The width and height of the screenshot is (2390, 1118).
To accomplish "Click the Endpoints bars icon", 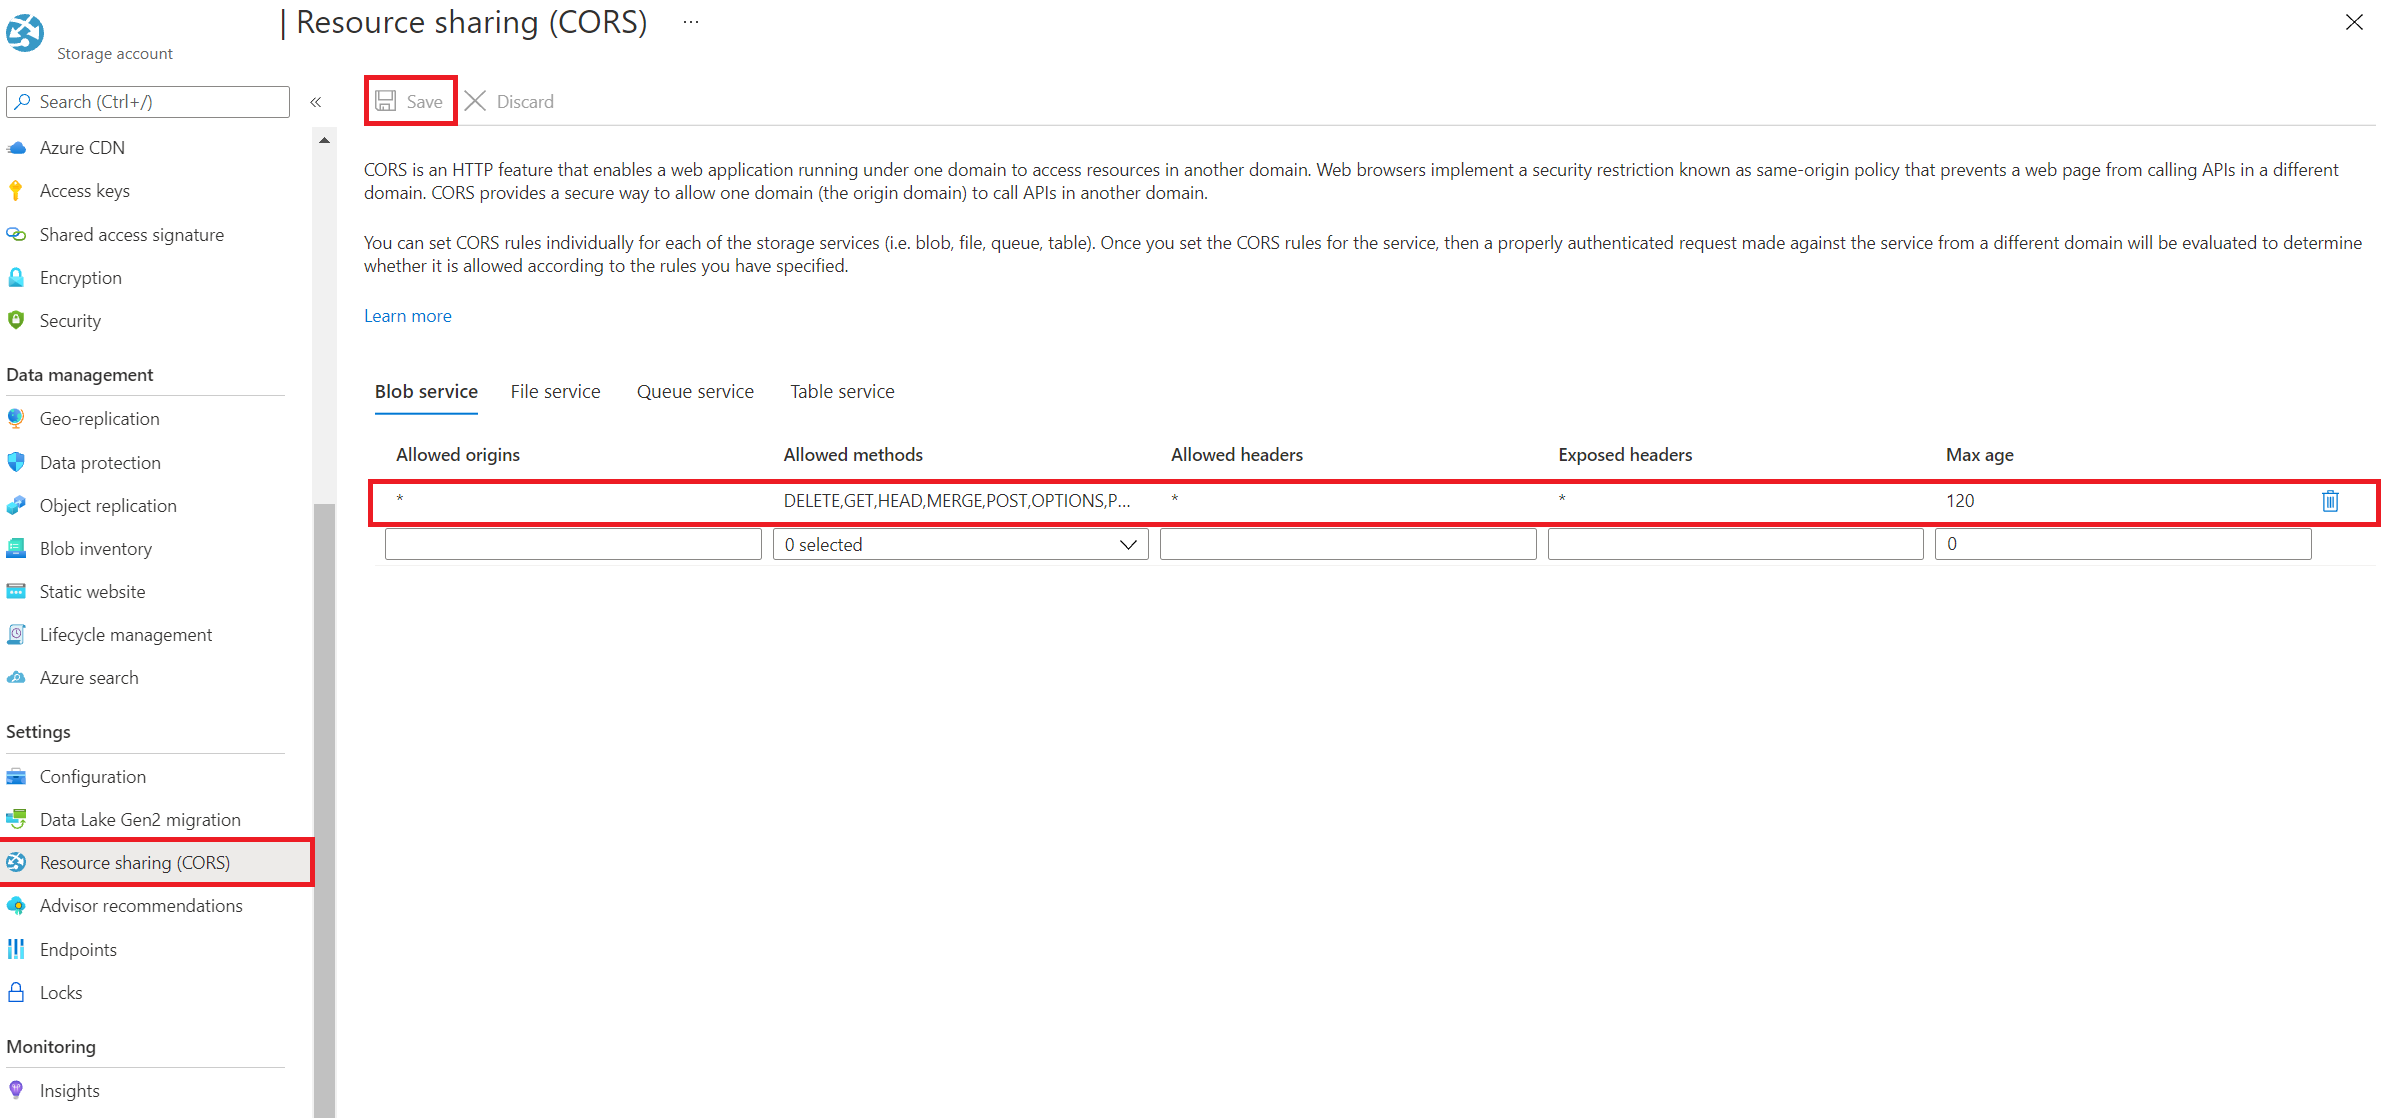I will point(16,949).
